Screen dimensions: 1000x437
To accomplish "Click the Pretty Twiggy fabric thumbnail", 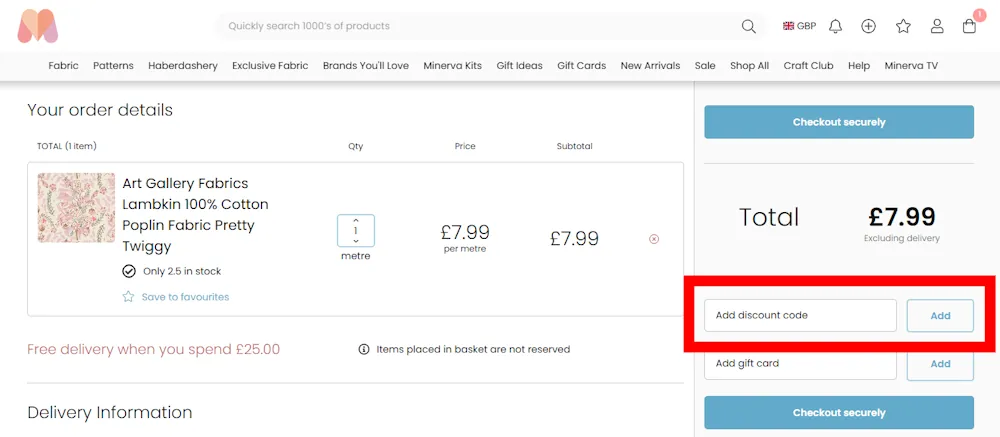I will (70, 208).
